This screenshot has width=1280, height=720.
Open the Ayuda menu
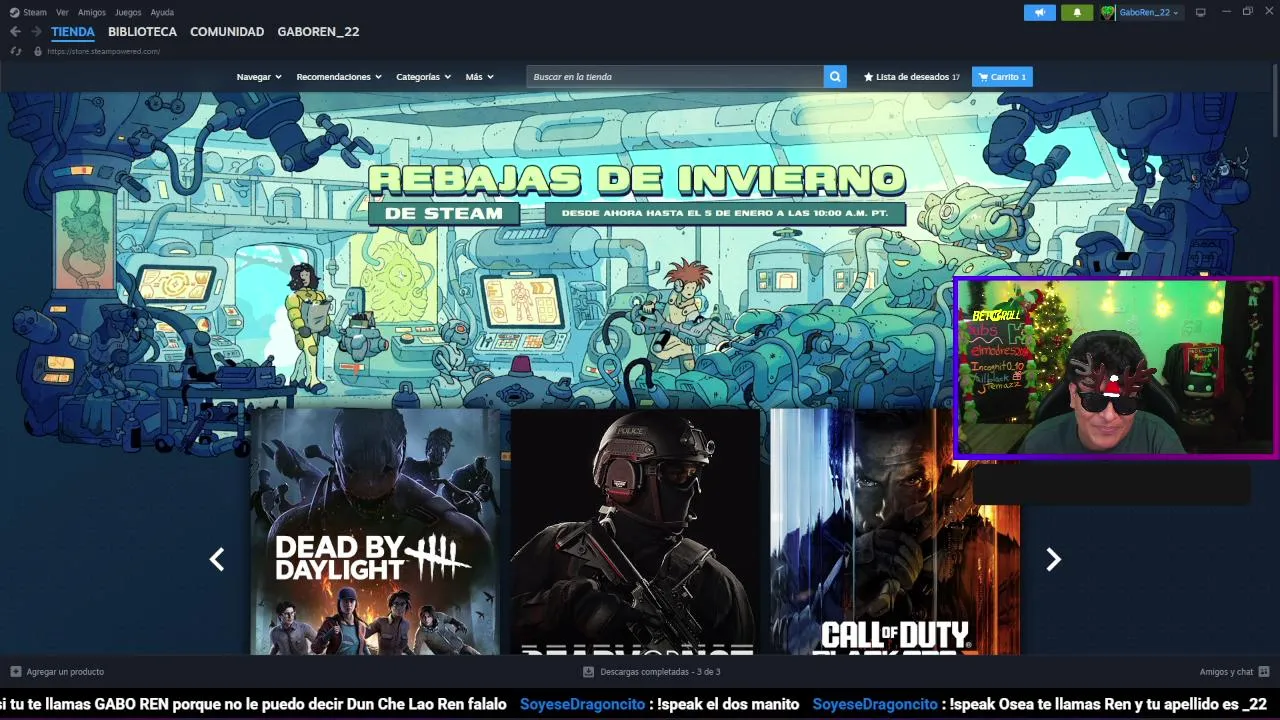(x=162, y=12)
